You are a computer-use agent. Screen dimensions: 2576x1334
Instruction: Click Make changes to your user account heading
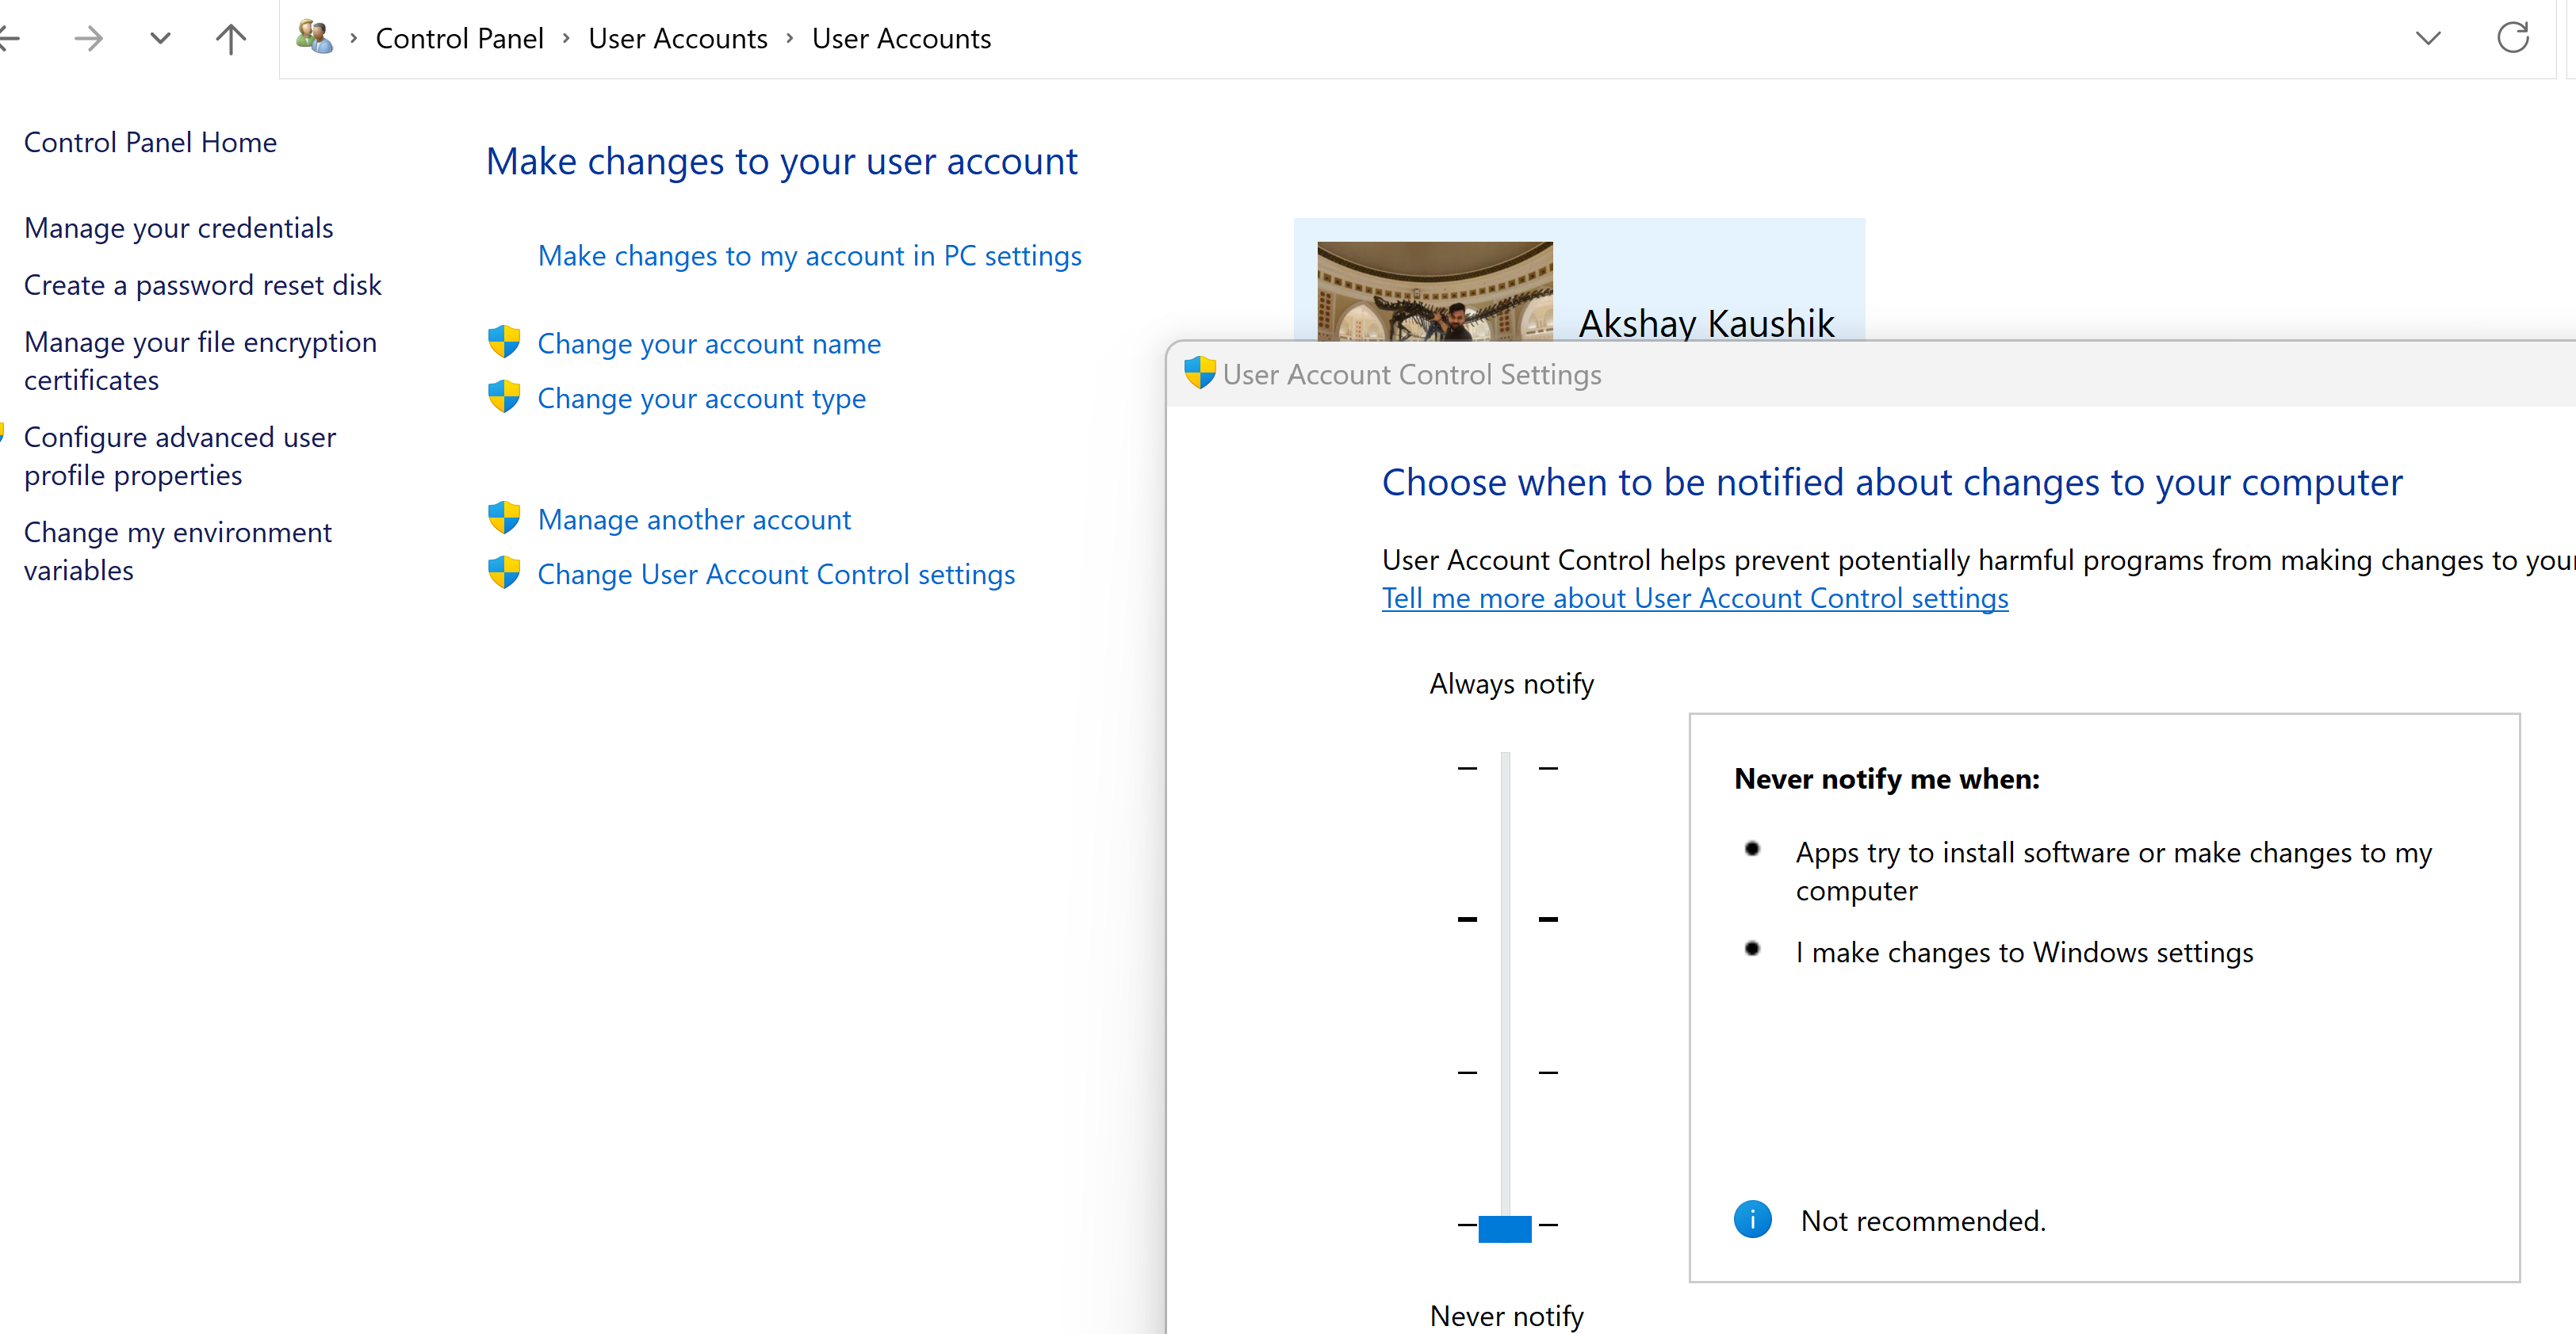click(781, 161)
